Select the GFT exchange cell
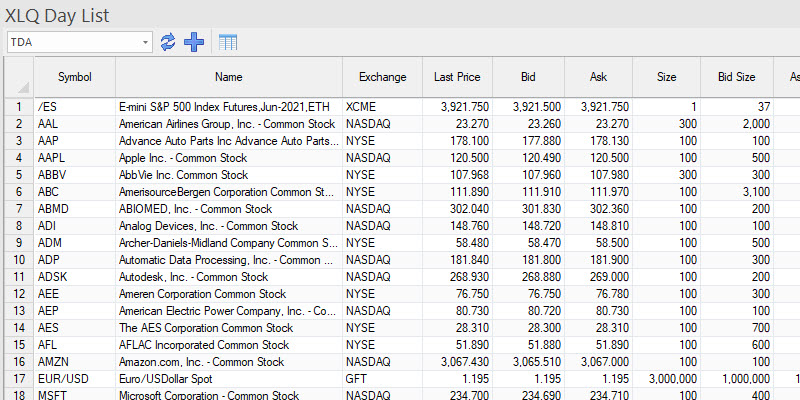This screenshot has width=800, height=400. 383,379
